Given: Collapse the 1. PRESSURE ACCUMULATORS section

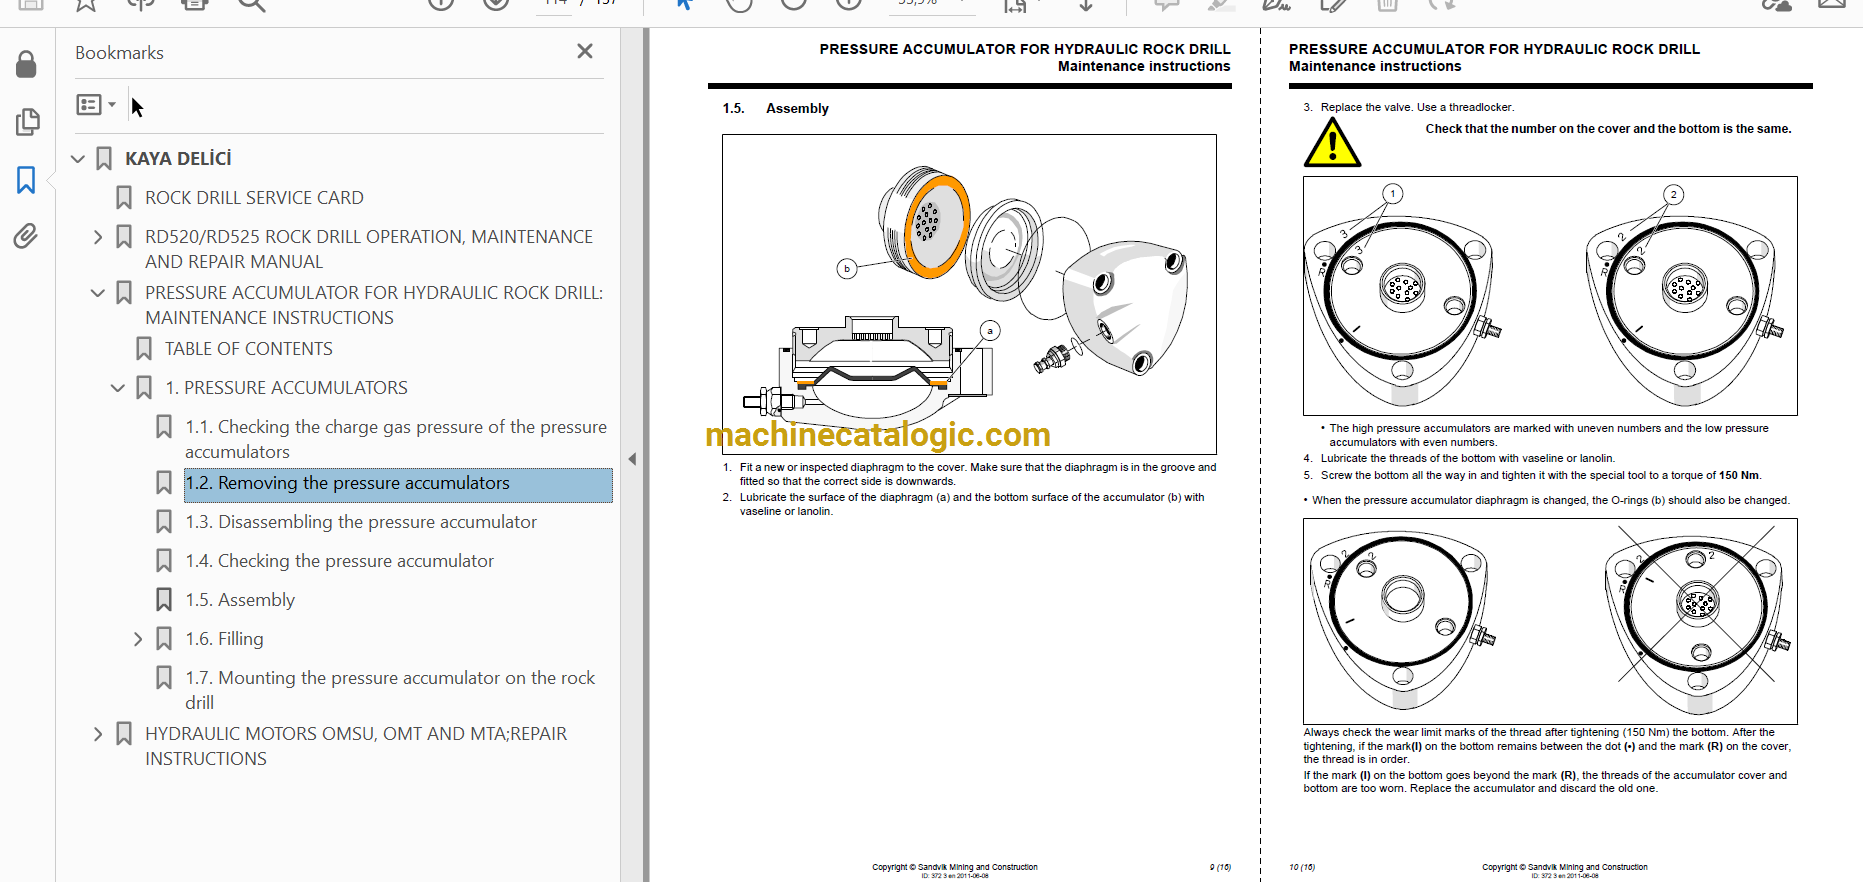Looking at the screenshot, I should [x=118, y=388].
